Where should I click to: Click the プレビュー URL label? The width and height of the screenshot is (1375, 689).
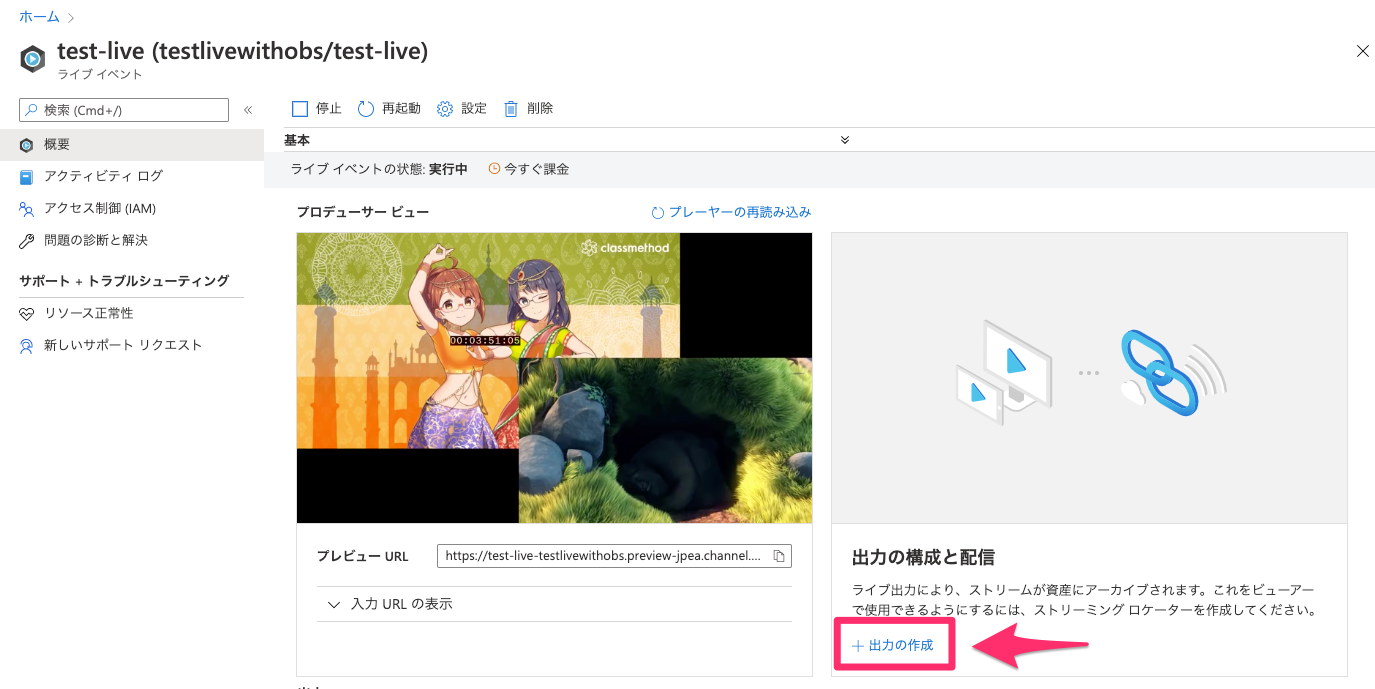[x=363, y=556]
